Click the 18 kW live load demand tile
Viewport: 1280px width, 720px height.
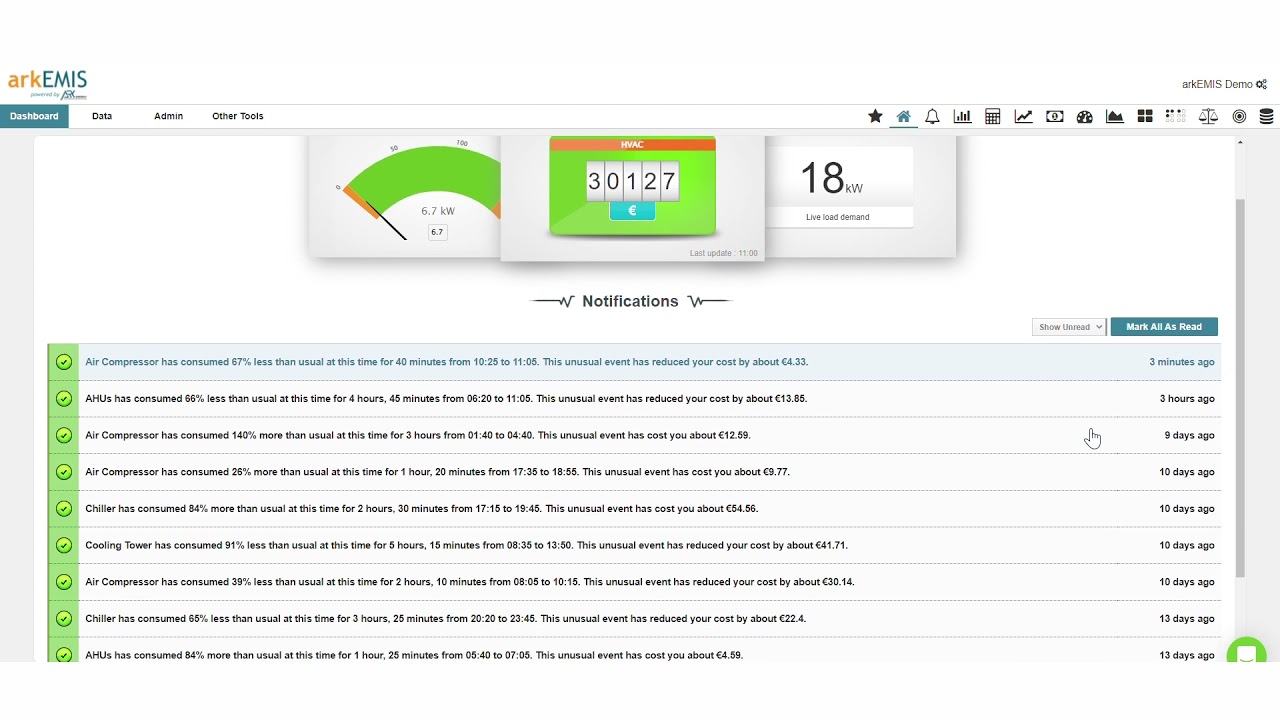click(838, 187)
